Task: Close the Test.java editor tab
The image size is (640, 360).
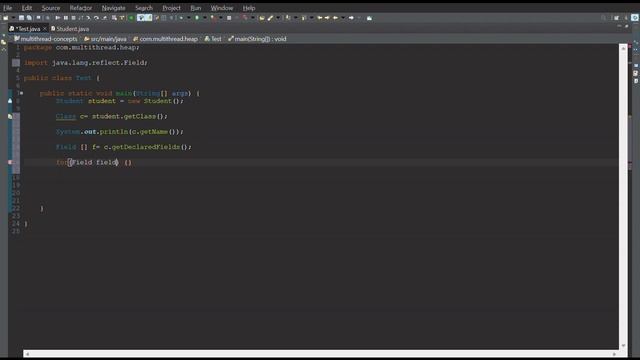Action: pos(45,29)
